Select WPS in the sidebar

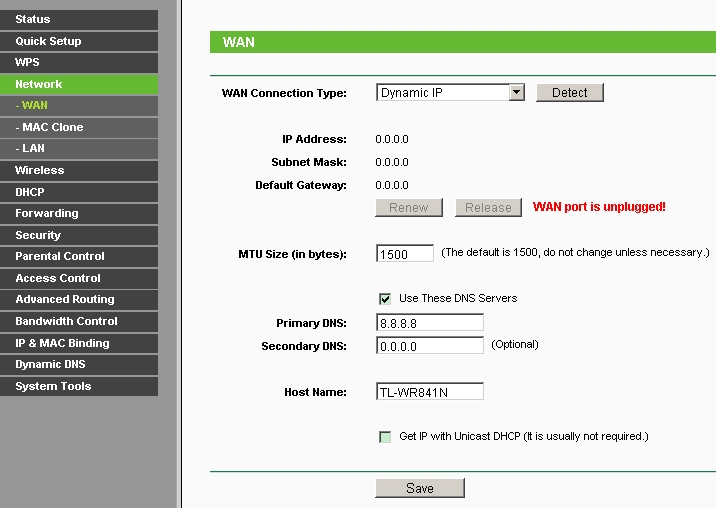coord(79,63)
